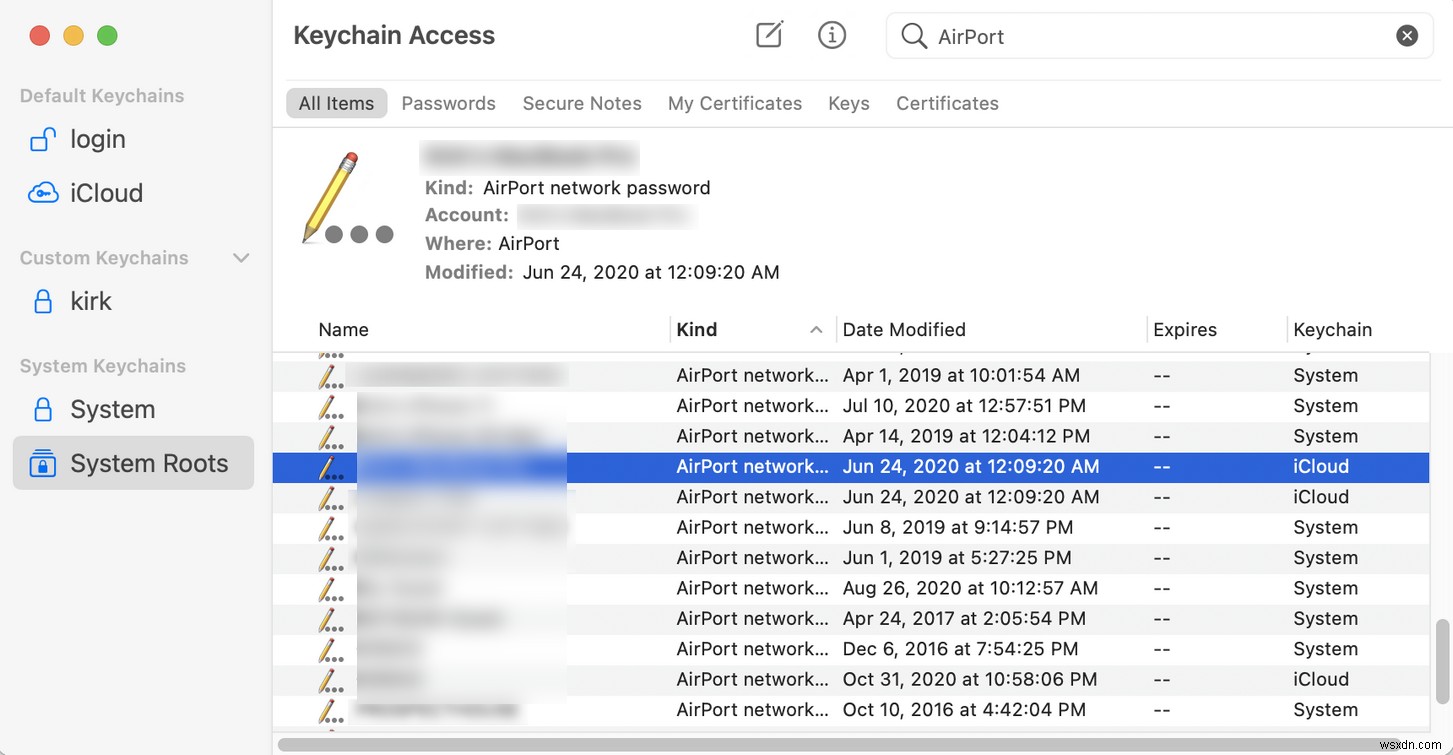Select the All Items filter
Screen dimensions: 1453x755
336,103
